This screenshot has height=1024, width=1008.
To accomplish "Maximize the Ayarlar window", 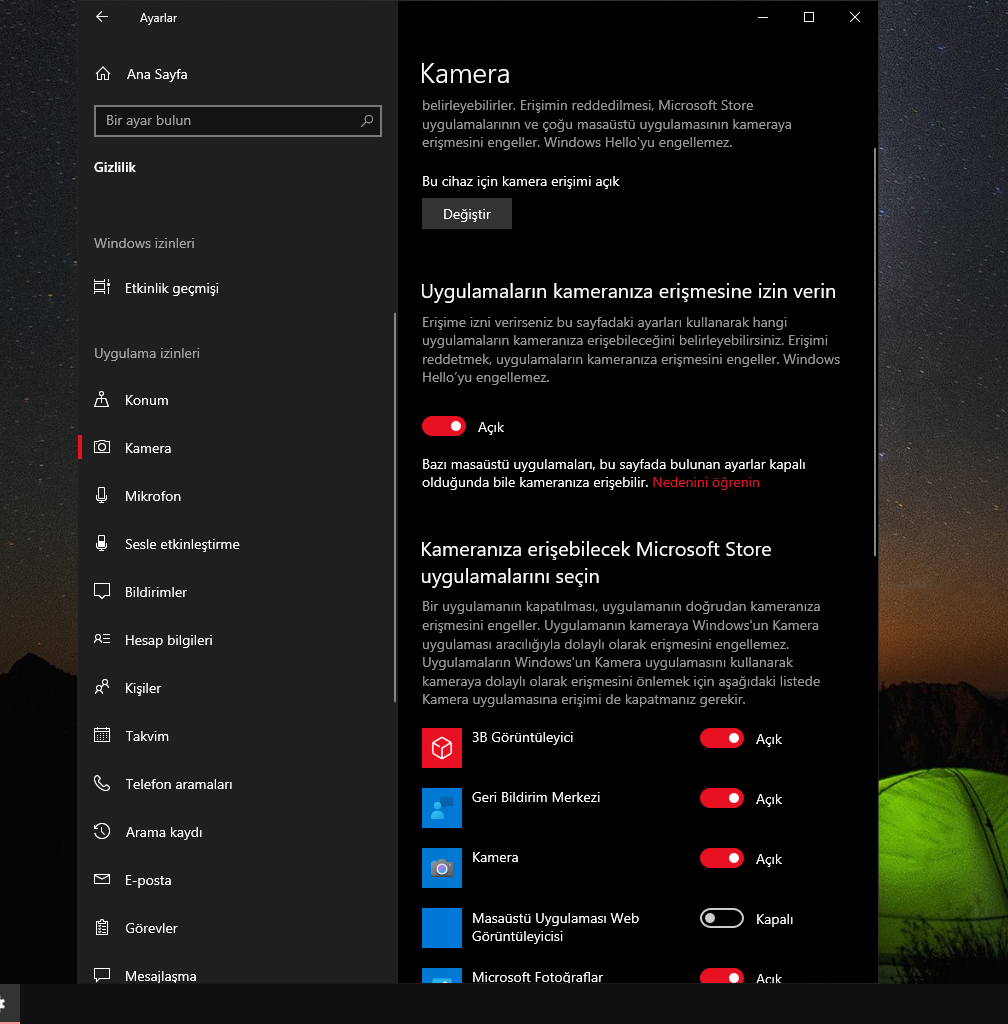I will coord(808,17).
